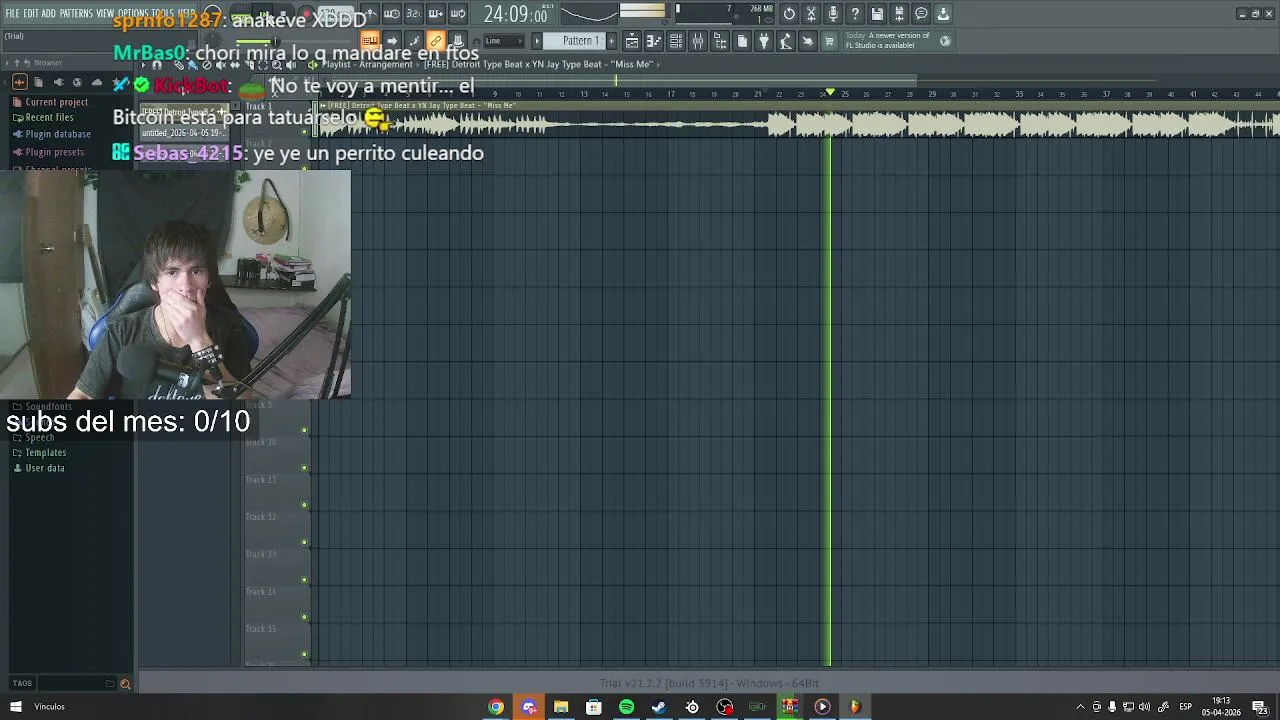This screenshot has height=720, width=1280.
Task: Click the download arrow icon in toolbar
Action: pos(943,14)
